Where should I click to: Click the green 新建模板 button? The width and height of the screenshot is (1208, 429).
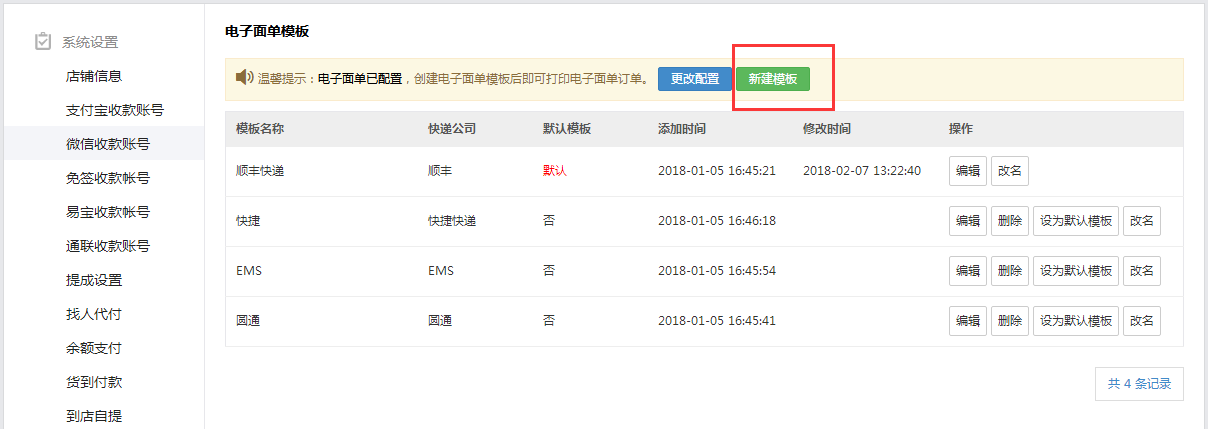coord(773,79)
